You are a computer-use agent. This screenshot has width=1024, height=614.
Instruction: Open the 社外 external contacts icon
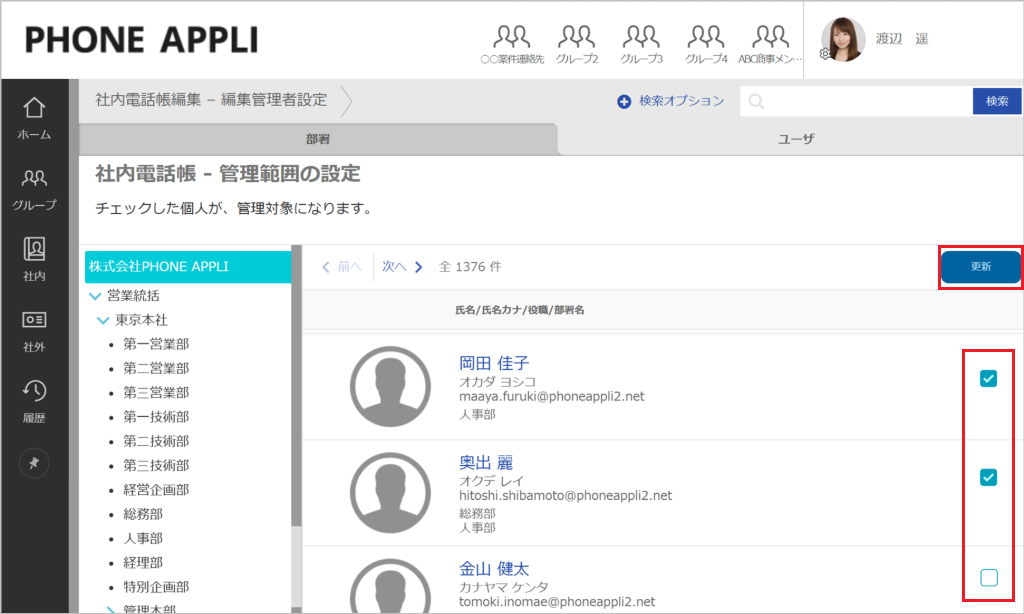34,330
